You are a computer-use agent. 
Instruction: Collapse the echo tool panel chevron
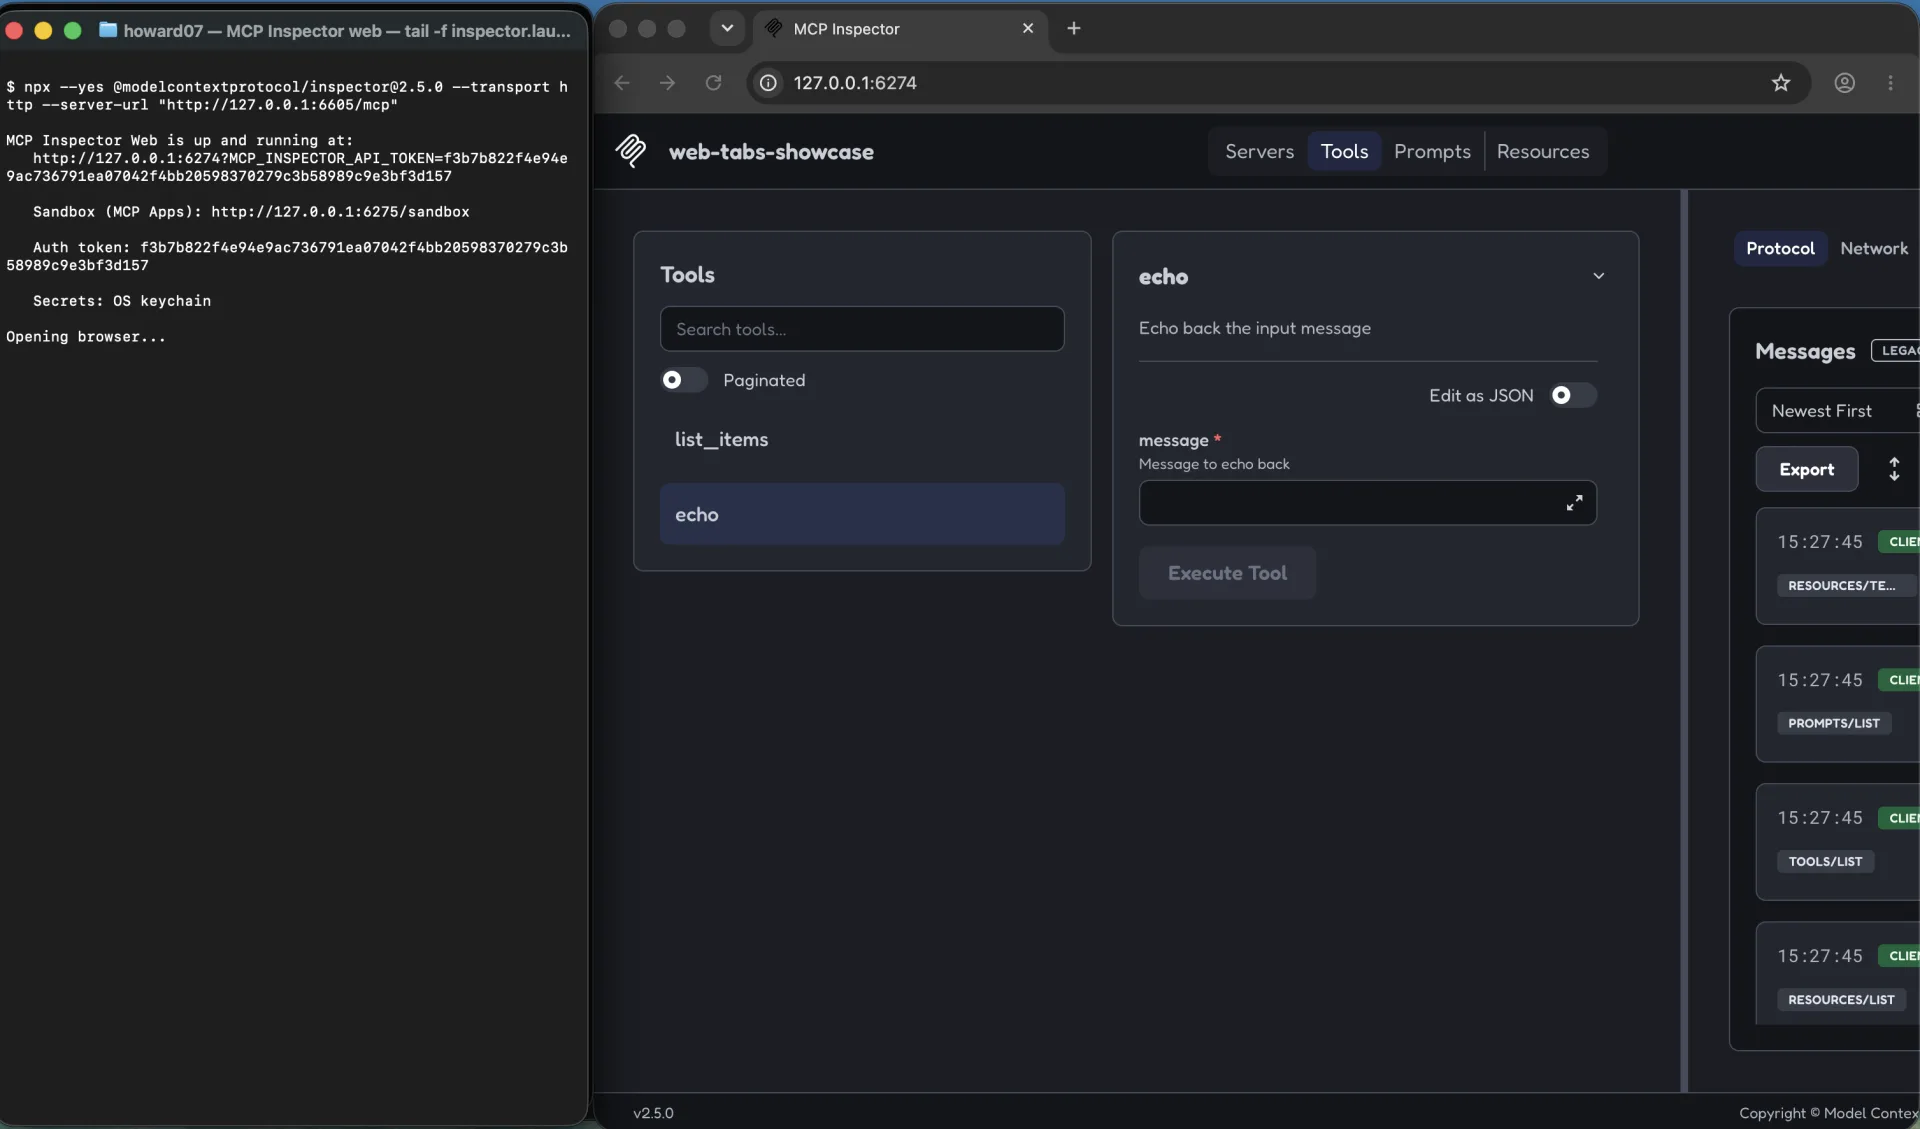[1598, 276]
